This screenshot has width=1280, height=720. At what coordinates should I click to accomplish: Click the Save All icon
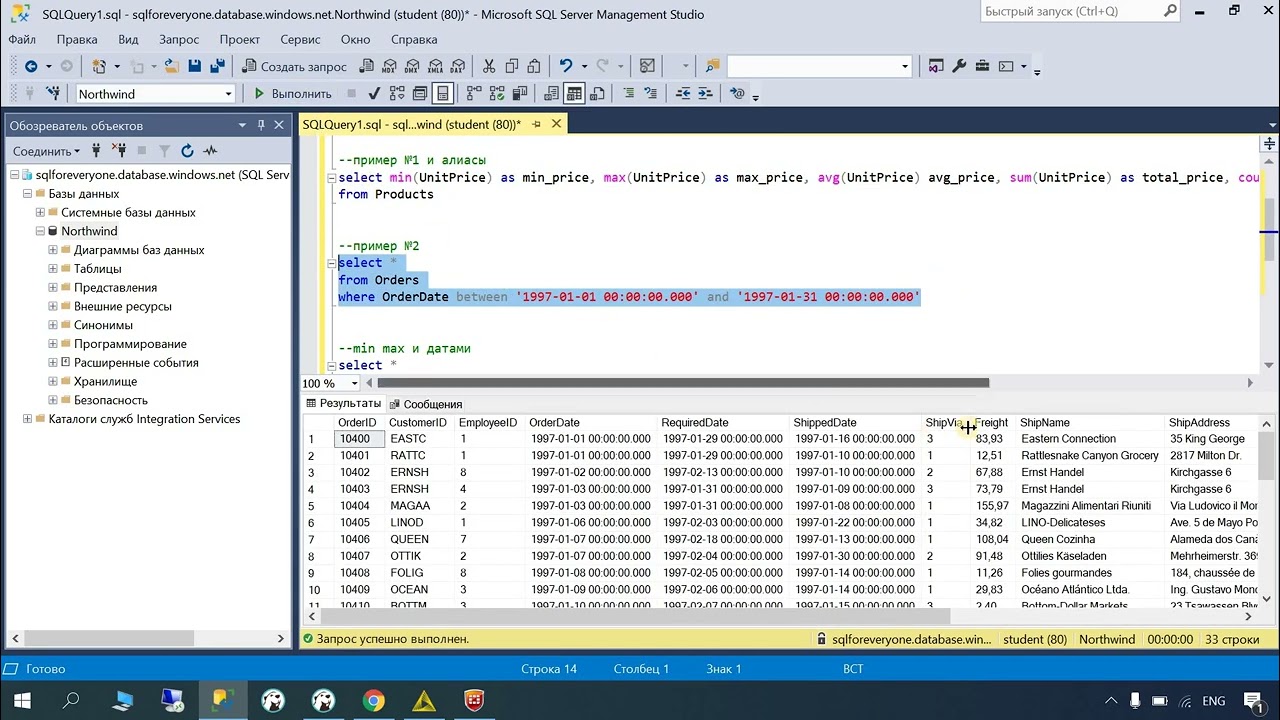(x=217, y=66)
